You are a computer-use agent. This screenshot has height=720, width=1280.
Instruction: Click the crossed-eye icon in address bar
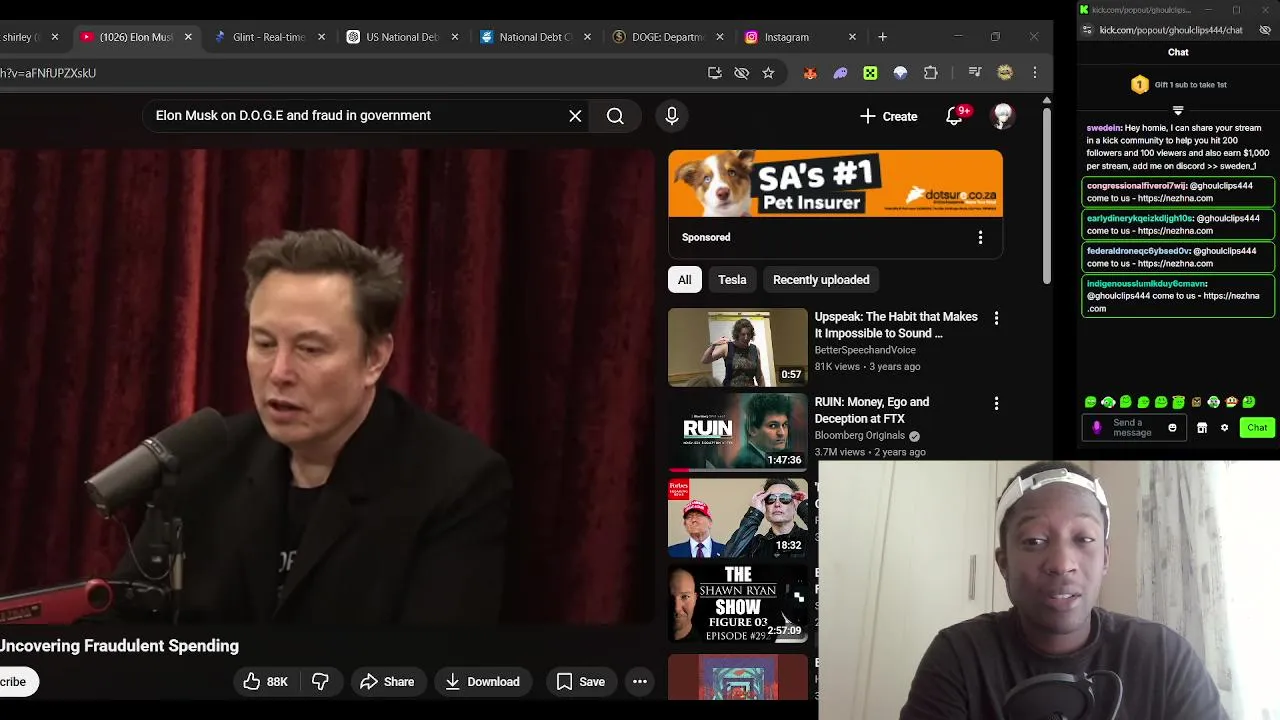(741, 73)
